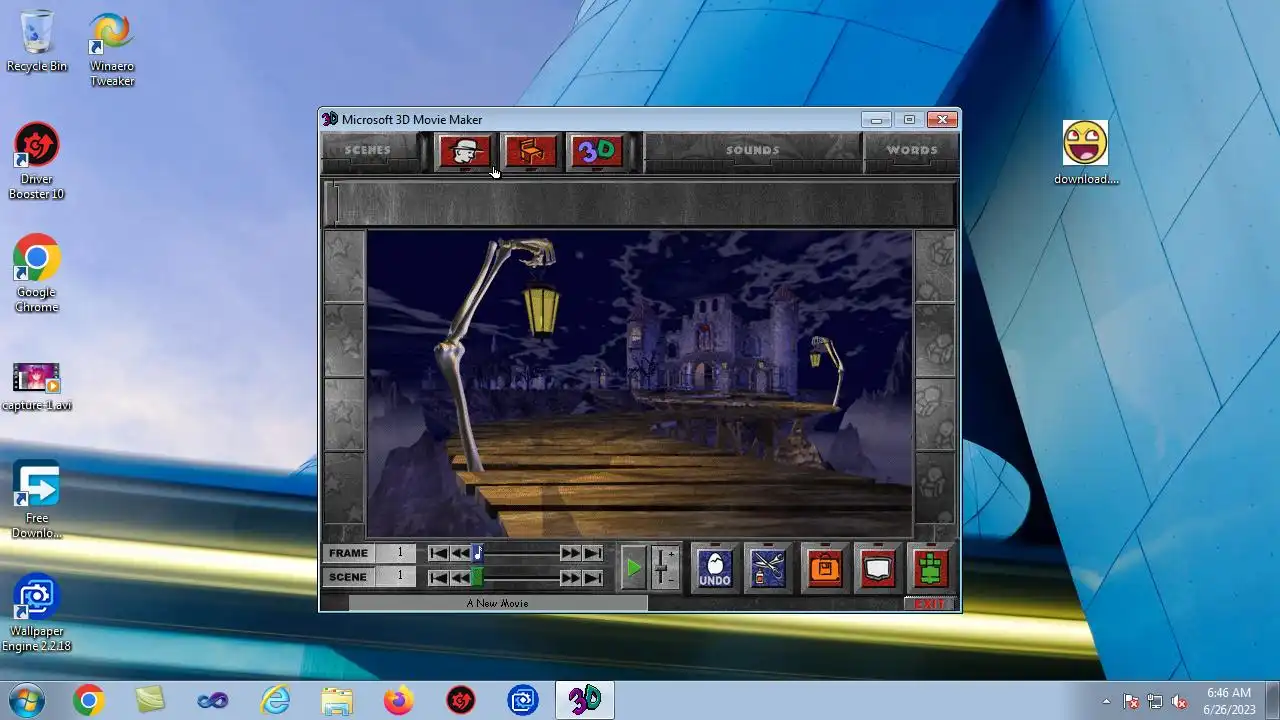The width and height of the screenshot is (1280, 720).
Task: Adjust the volume slider beside Play
Action: [x=664, y=568]
